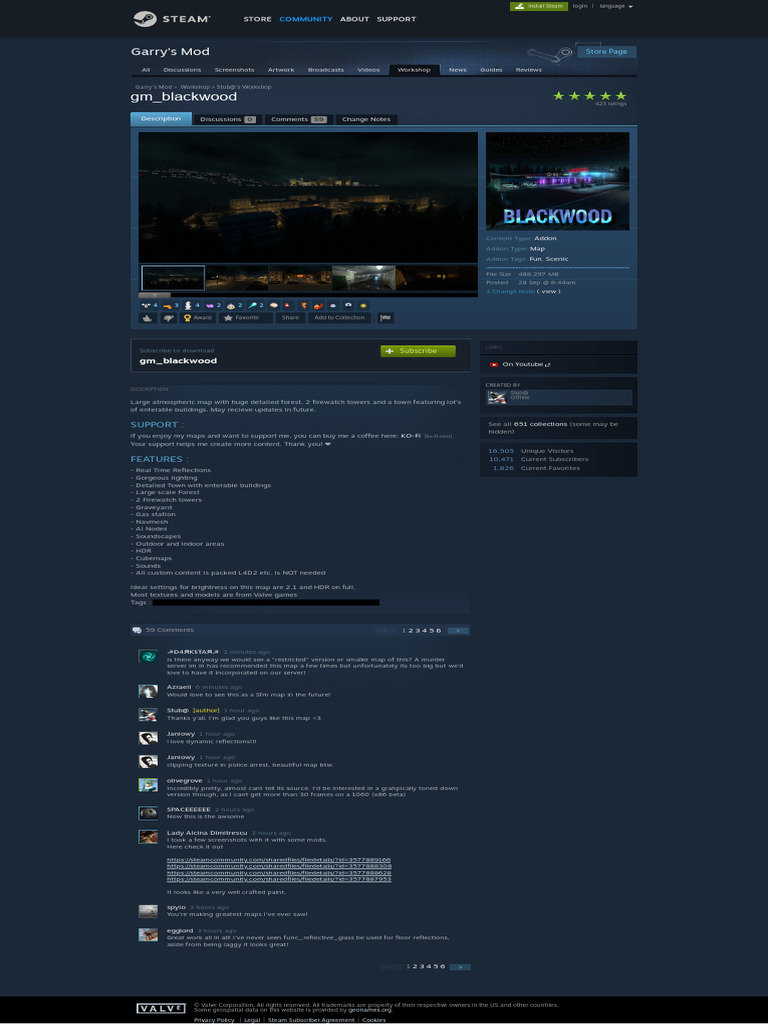The height and width of the screenshot is (1024, 768).
Task: Click Add to Collection button
Action: point(339,318)
